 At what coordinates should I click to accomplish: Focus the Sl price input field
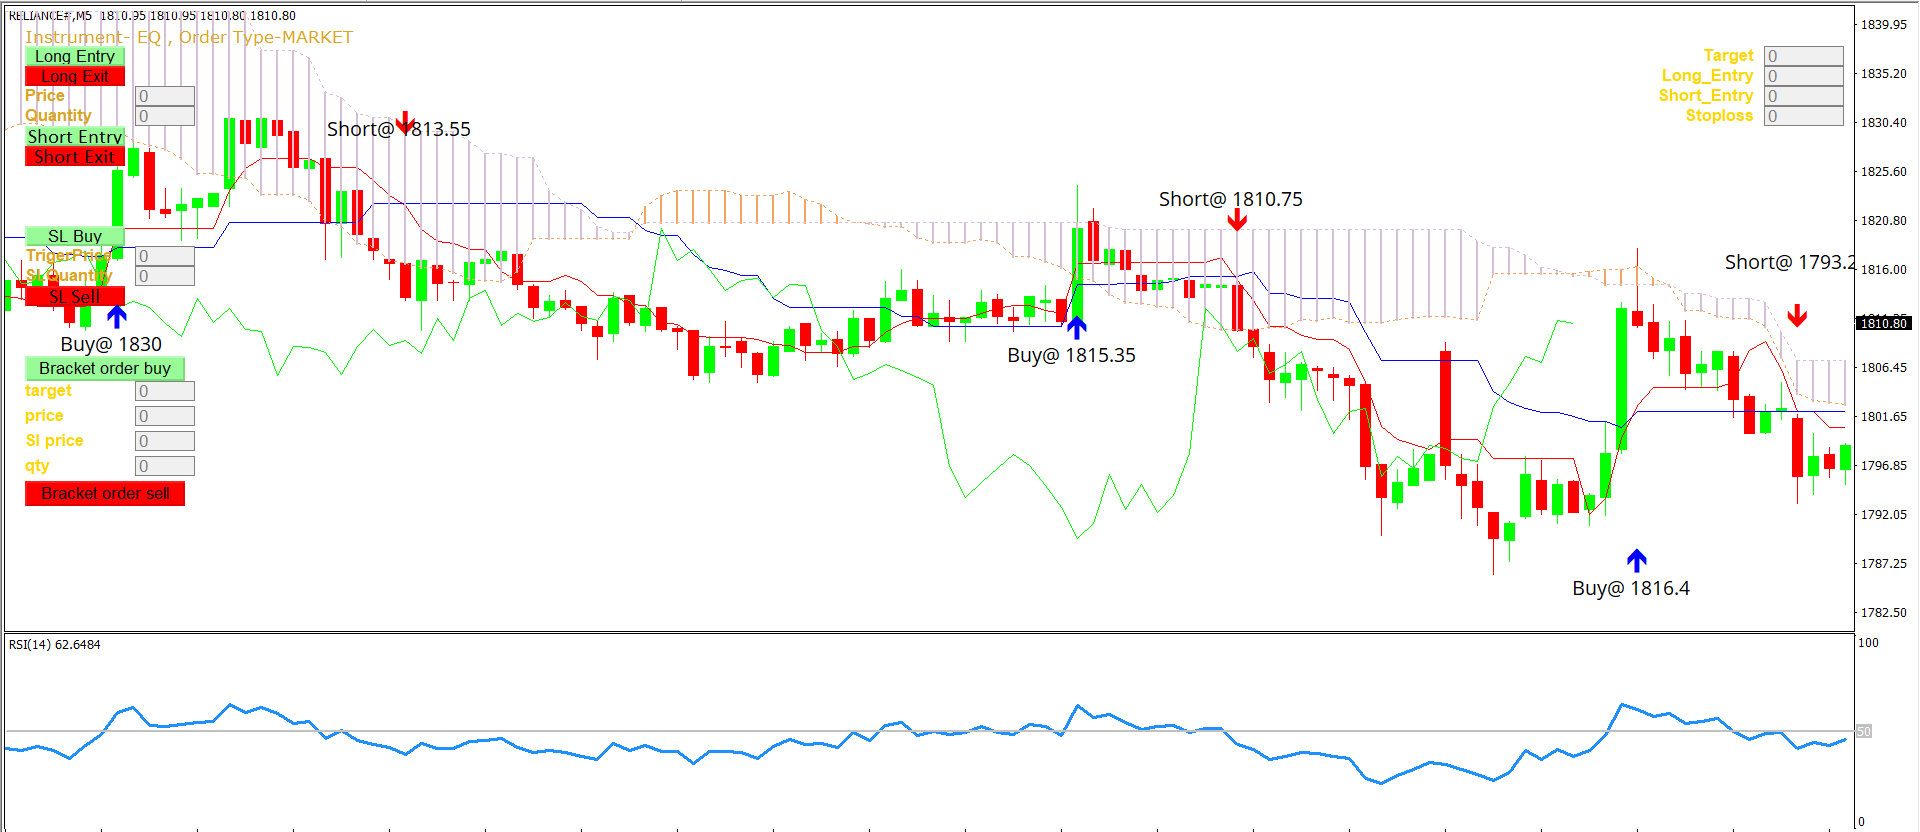(165, 441)
